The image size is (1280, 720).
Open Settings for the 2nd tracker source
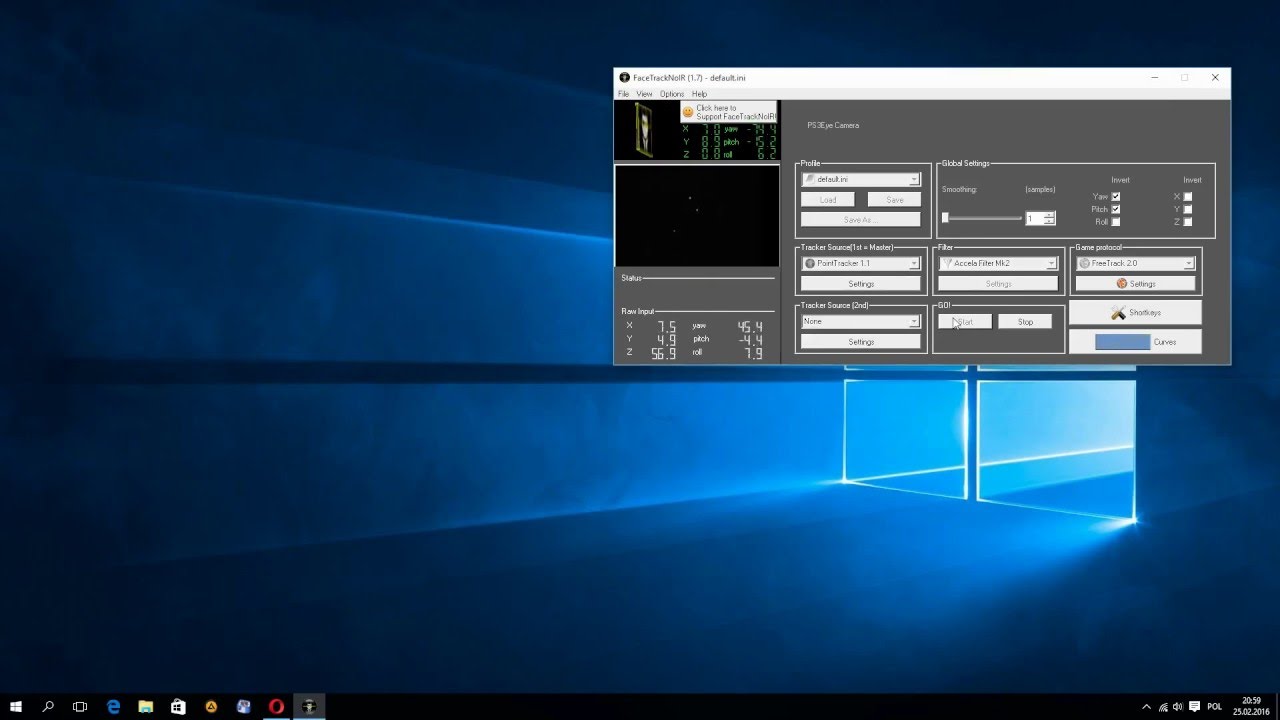[x=861, y=342]
